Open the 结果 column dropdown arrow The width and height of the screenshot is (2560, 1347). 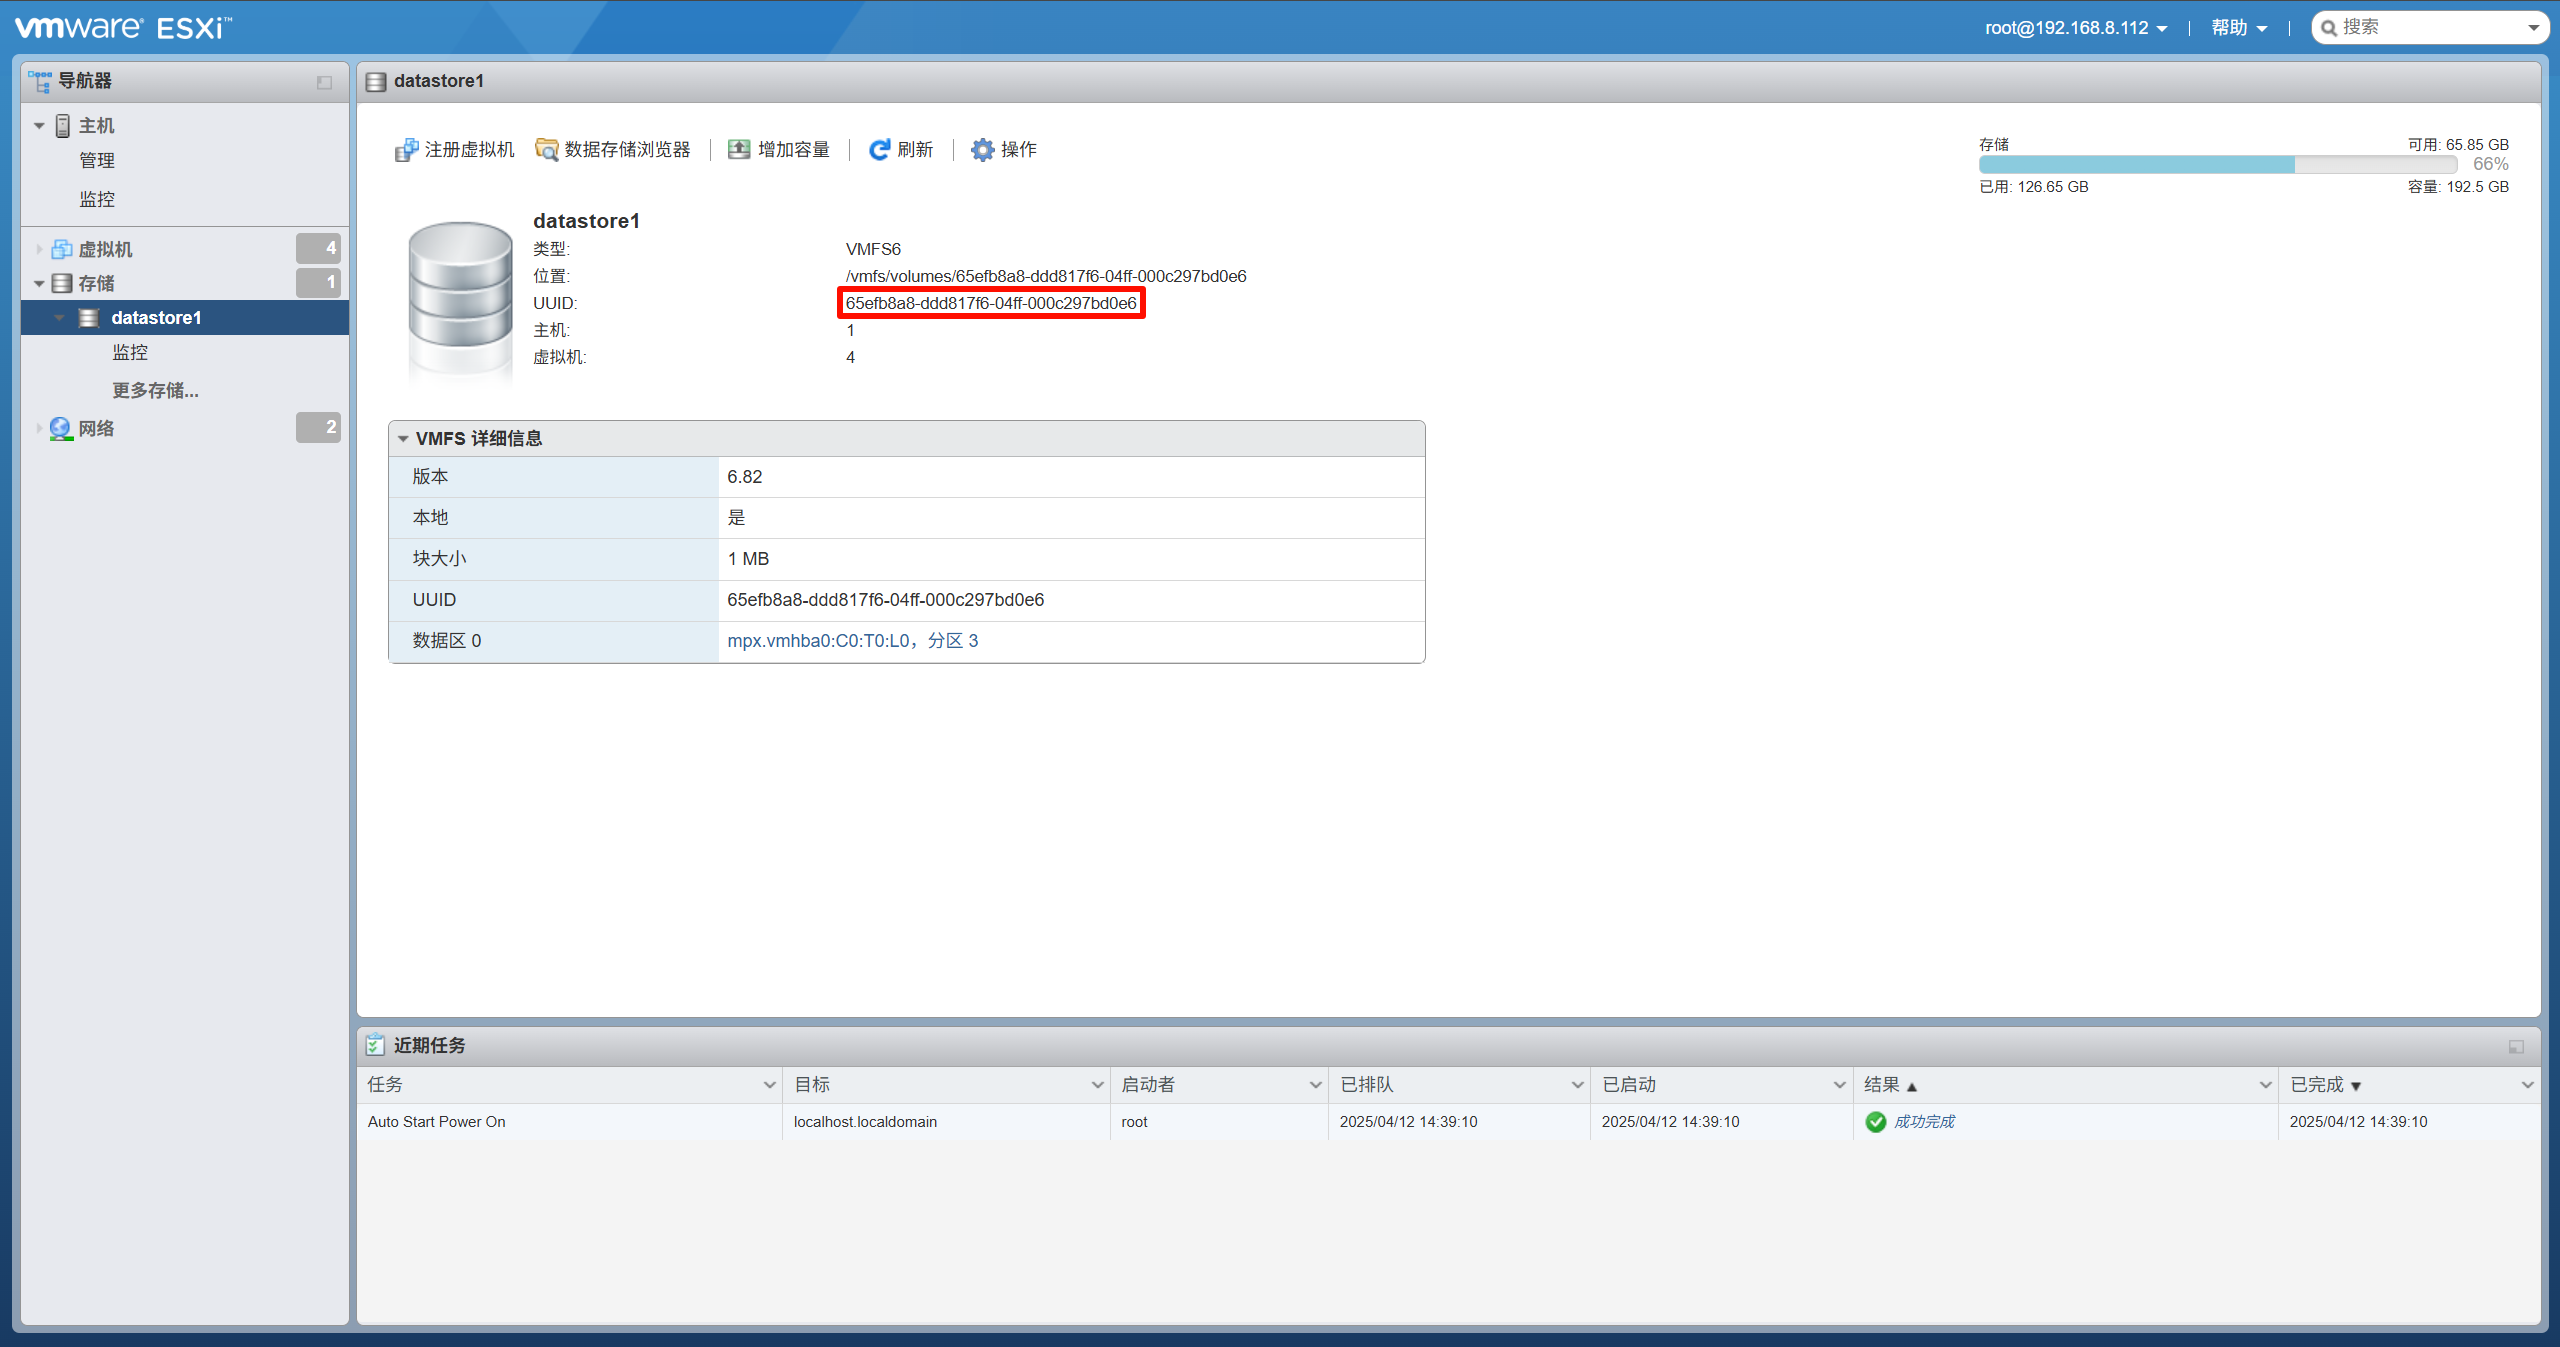[x=2265, y=1085]
